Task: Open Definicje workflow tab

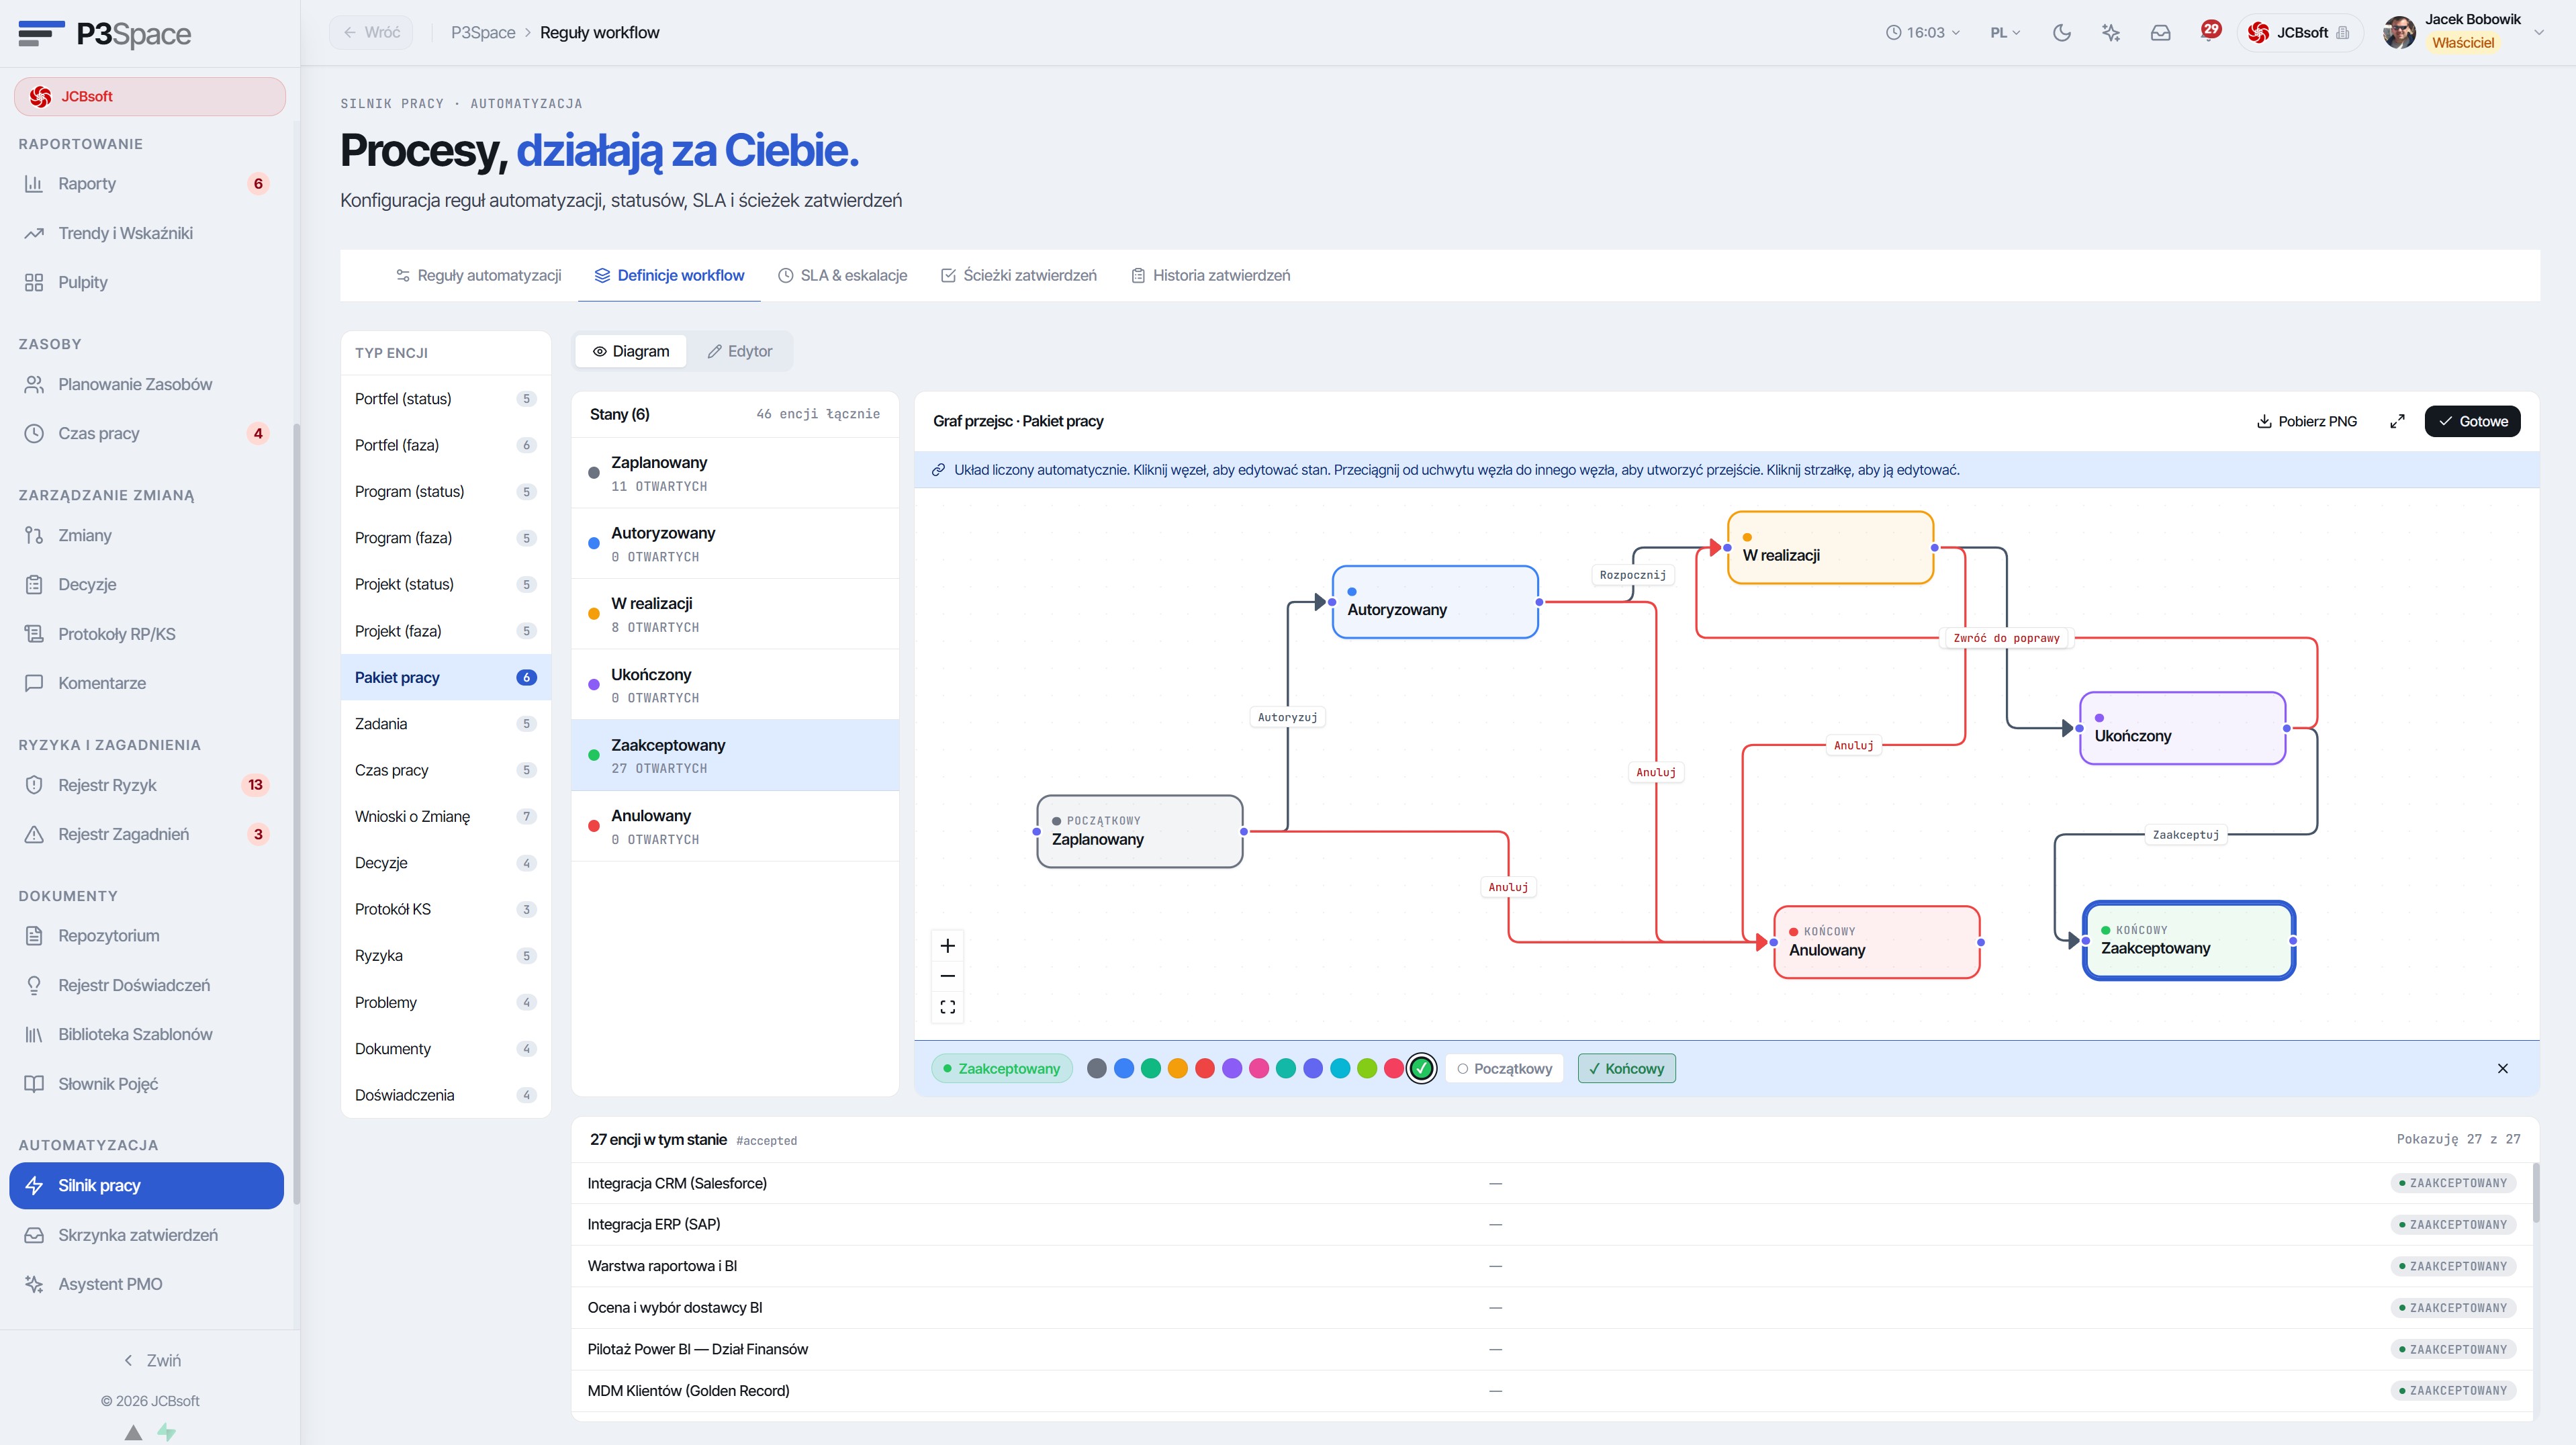Action: pos(669,276)
